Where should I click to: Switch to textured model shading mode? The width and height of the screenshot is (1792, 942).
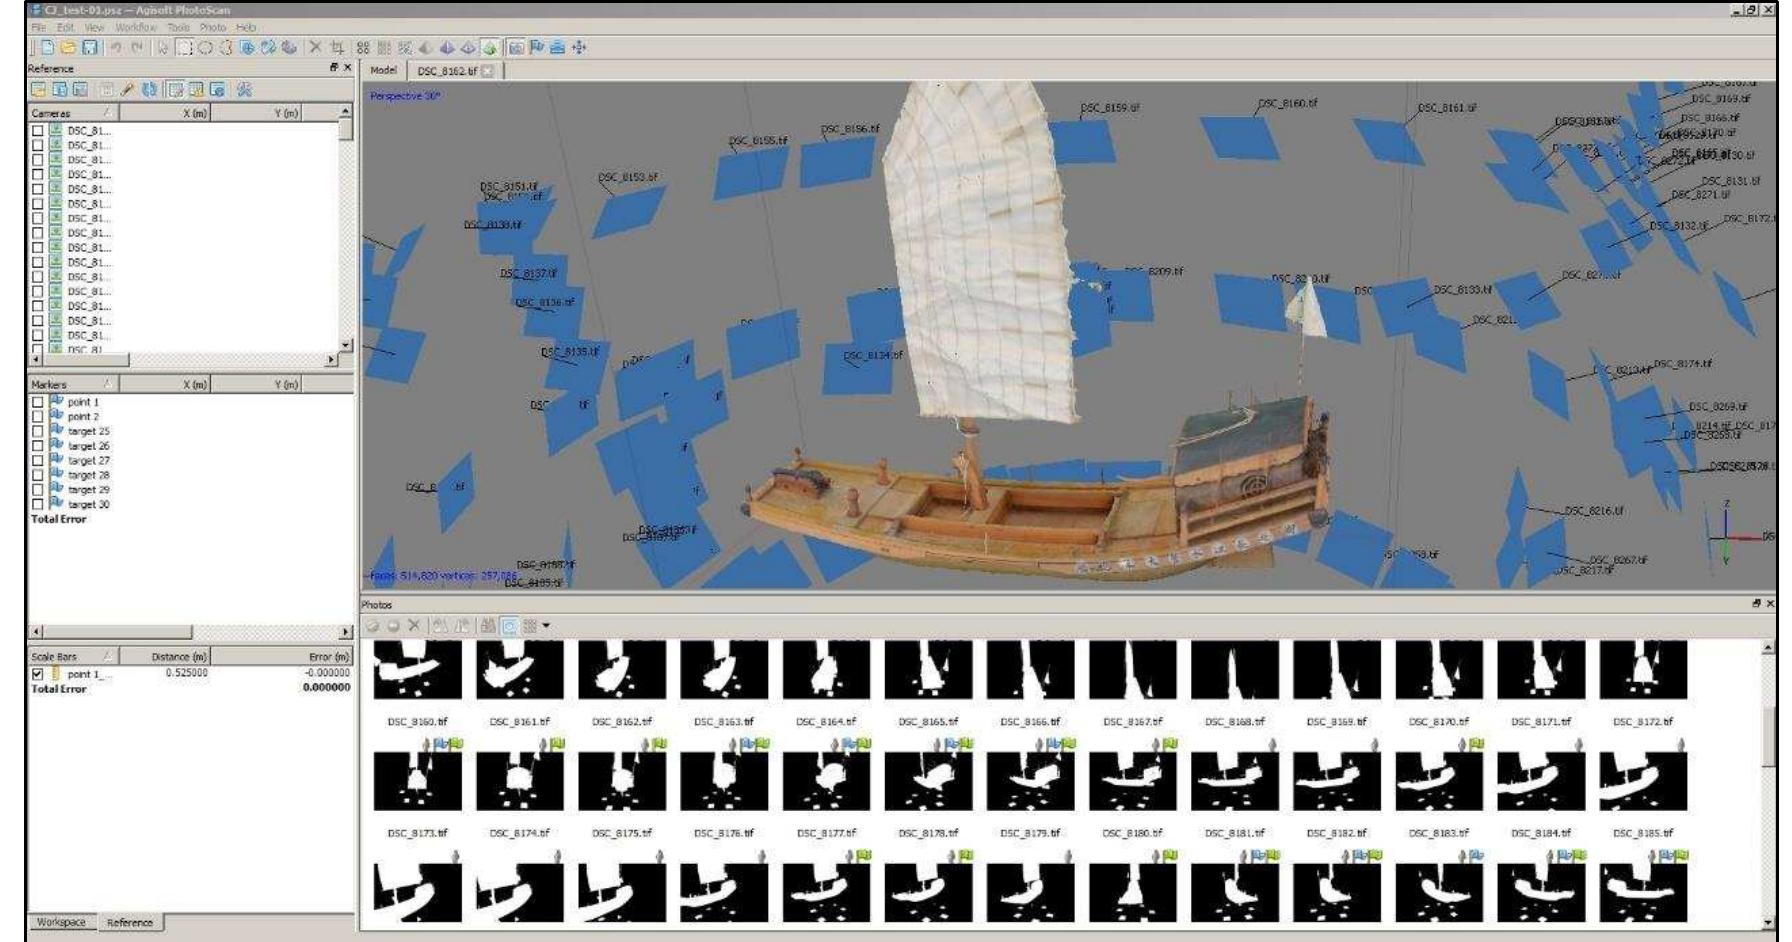coord(488,47)
